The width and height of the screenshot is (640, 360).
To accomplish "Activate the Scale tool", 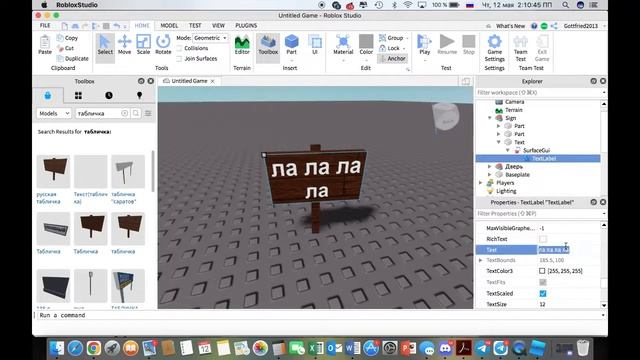I will [143, 45].
